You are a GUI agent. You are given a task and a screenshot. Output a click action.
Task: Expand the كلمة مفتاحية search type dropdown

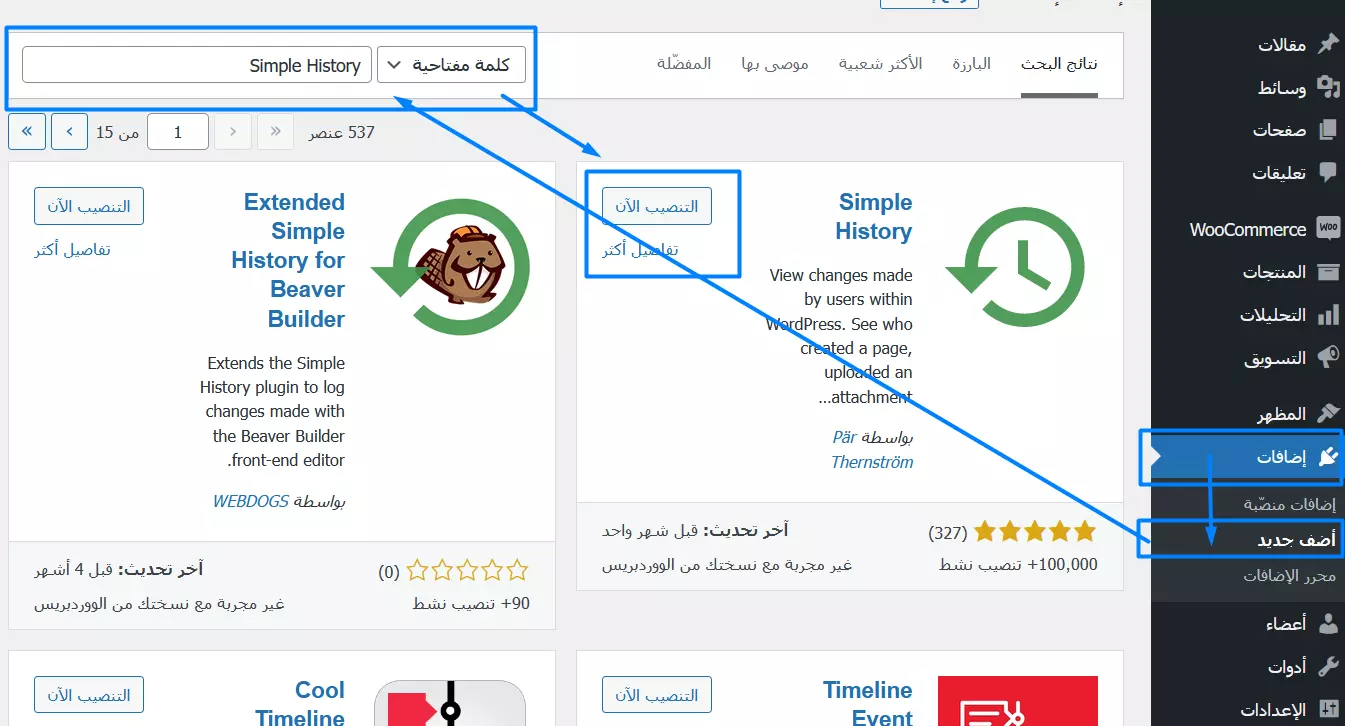pyautogui.click(x=451, y=65)
